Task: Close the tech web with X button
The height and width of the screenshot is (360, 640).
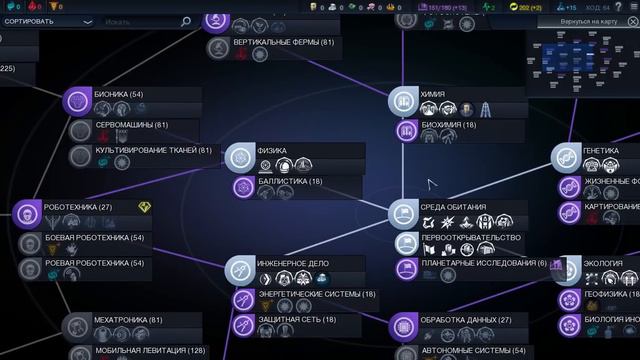Action: (x=633, y=22)
